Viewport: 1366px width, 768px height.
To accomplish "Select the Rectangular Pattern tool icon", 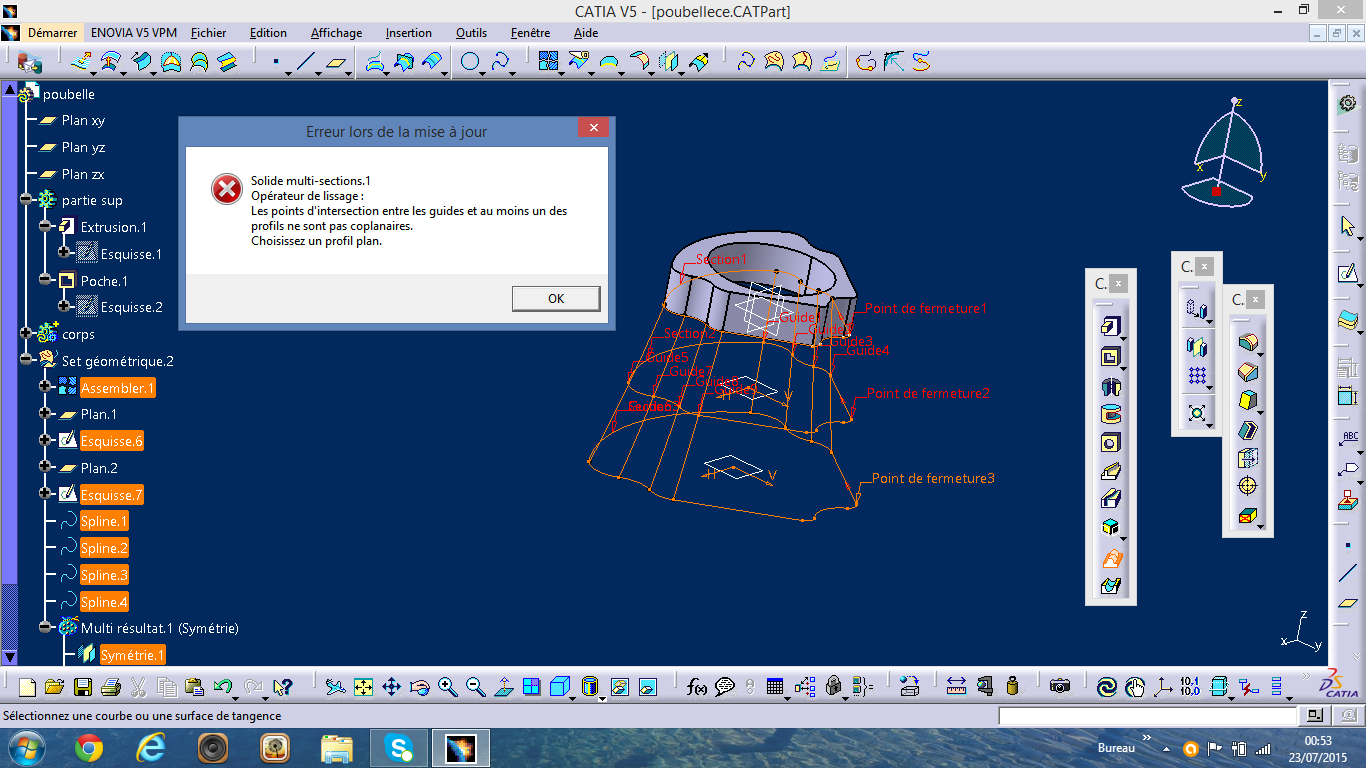I will 1196,376.
